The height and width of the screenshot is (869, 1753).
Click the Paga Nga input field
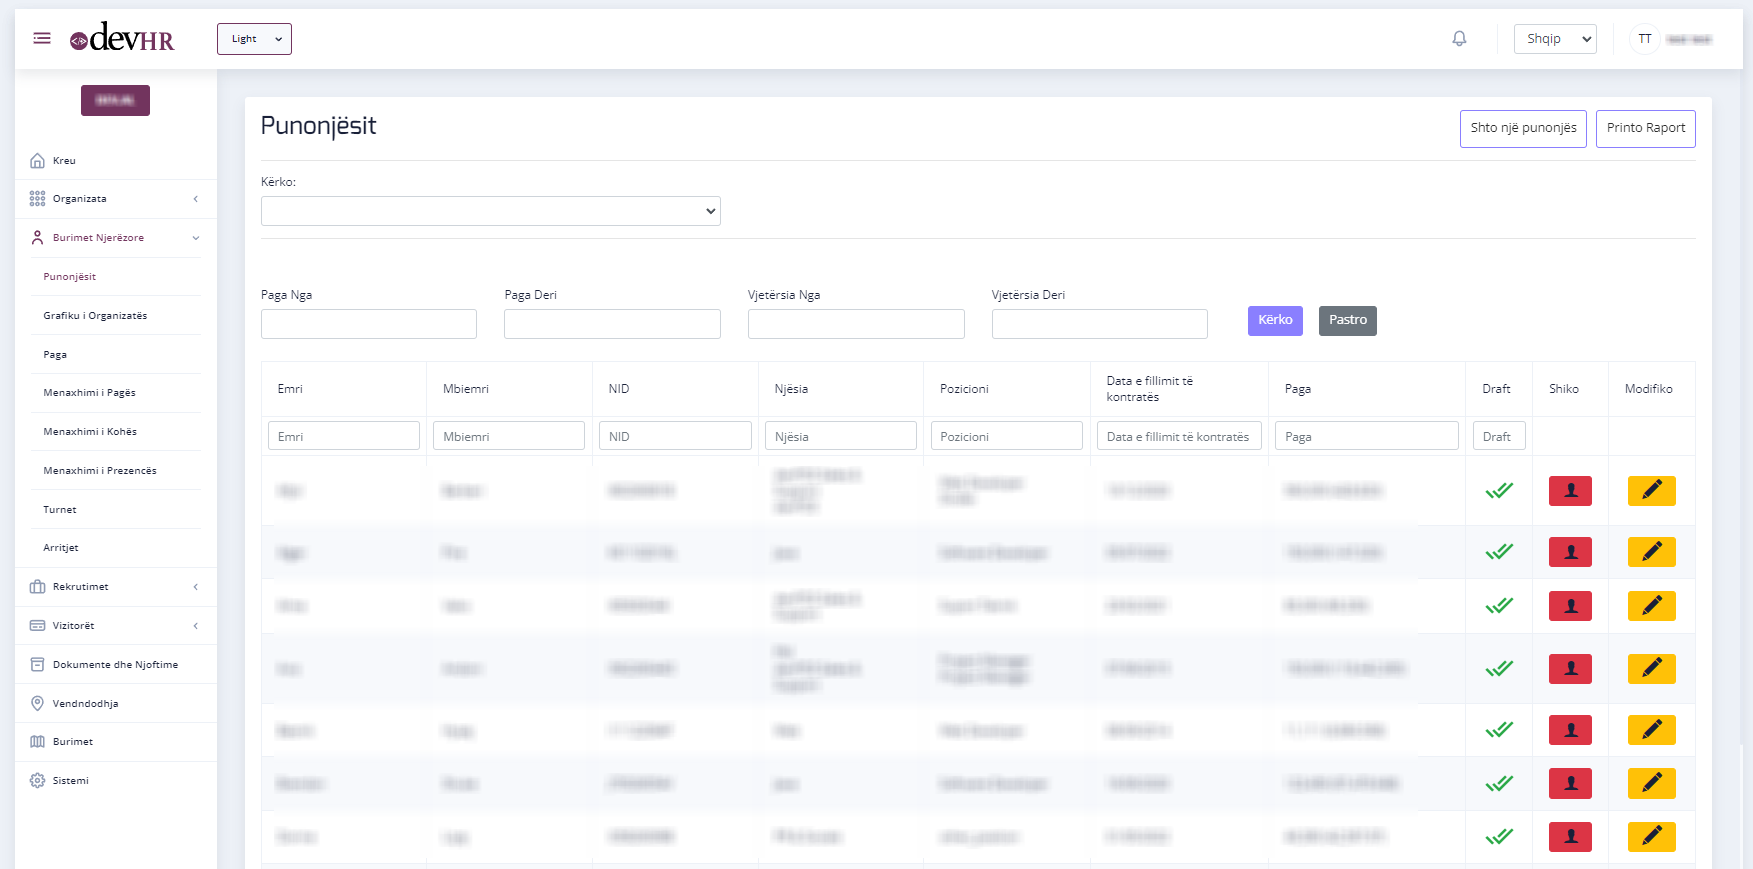368,324
